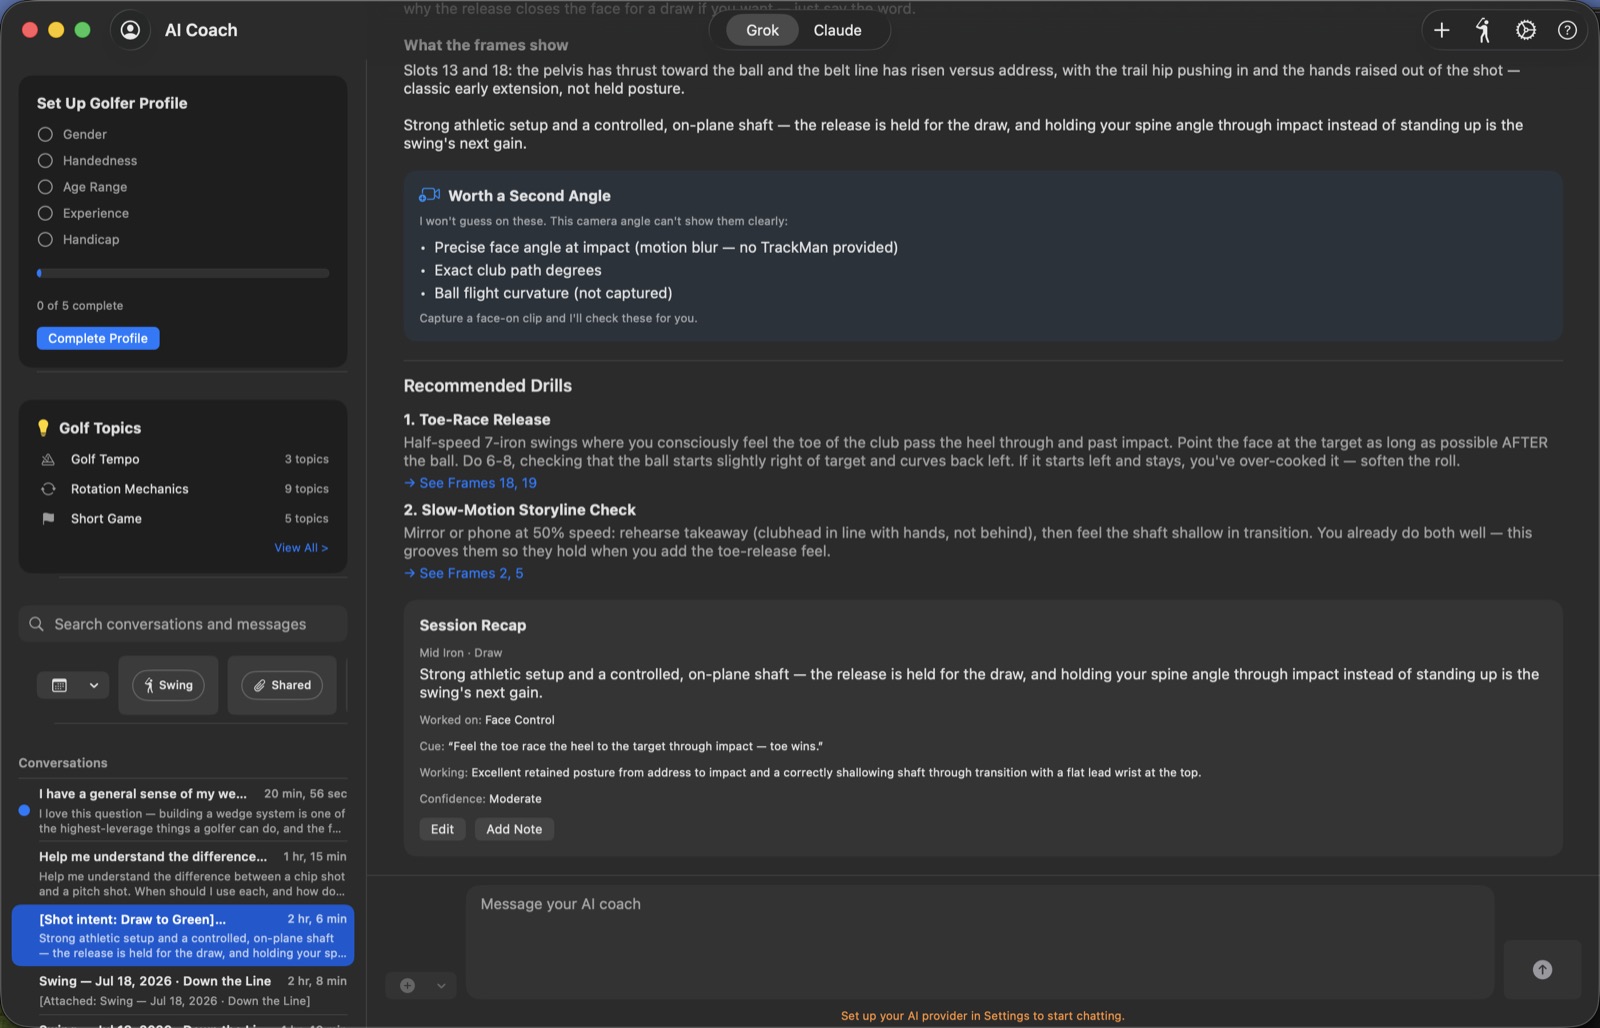The height and width of the screenshot is (1028, 1600).
Task: Click the Add Note button
Action: (x=514, y=829)
